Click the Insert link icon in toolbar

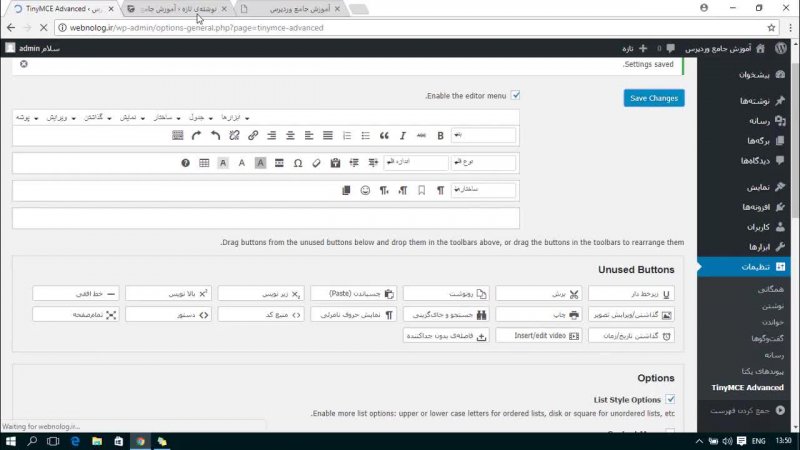tap(253, 135)
